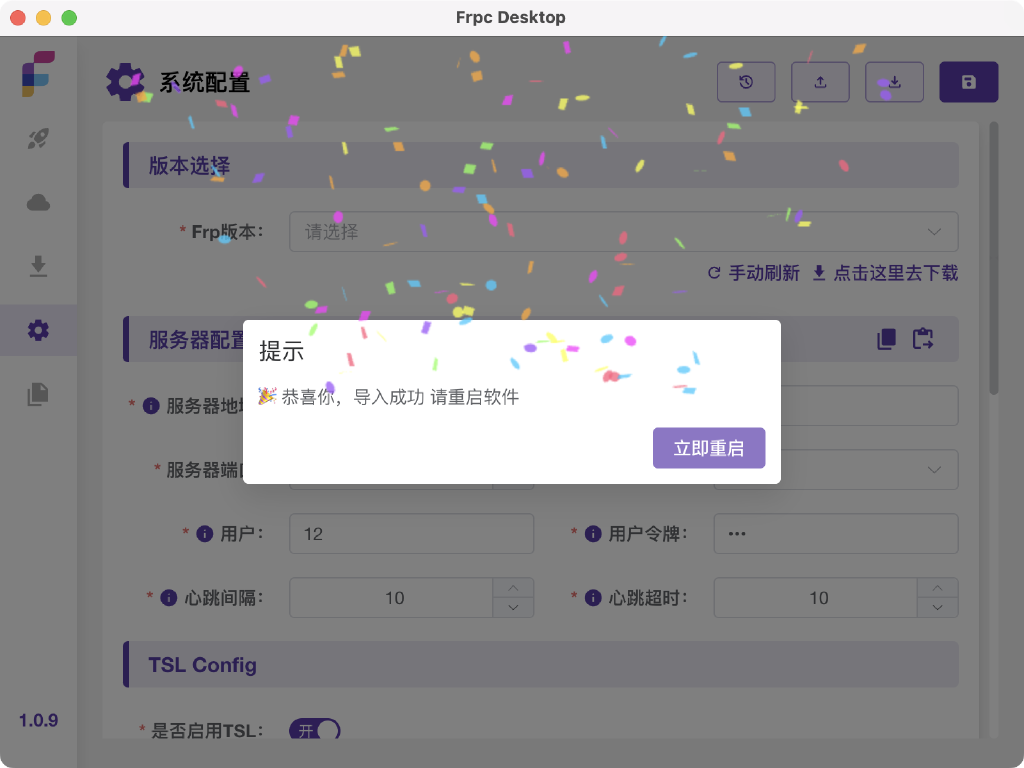Click inside the 用户 input field
This screenshot has height=768, width=1024.
pos(410,533)
